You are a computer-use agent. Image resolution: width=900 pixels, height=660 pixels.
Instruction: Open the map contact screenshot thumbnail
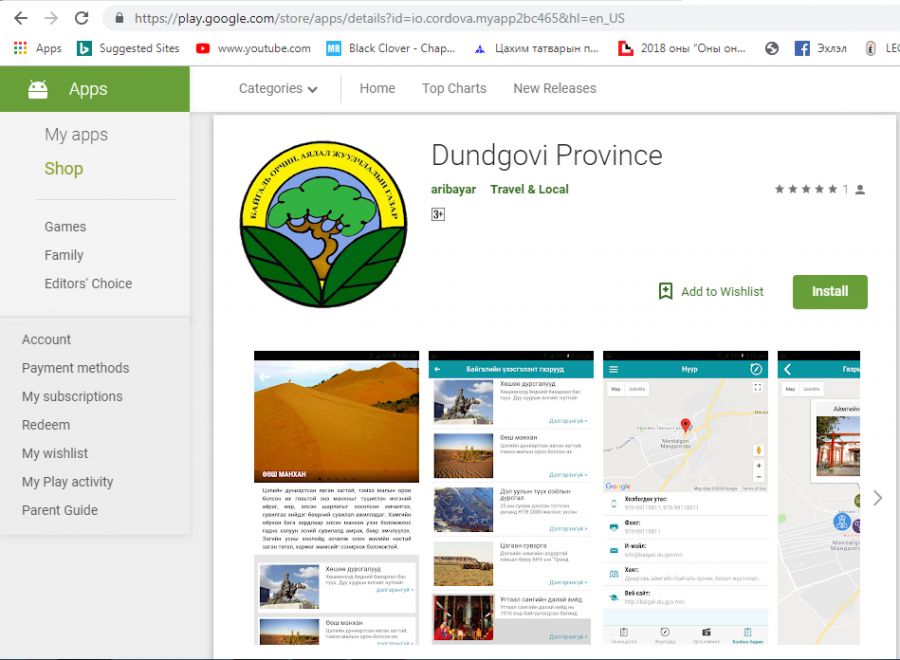685,498
